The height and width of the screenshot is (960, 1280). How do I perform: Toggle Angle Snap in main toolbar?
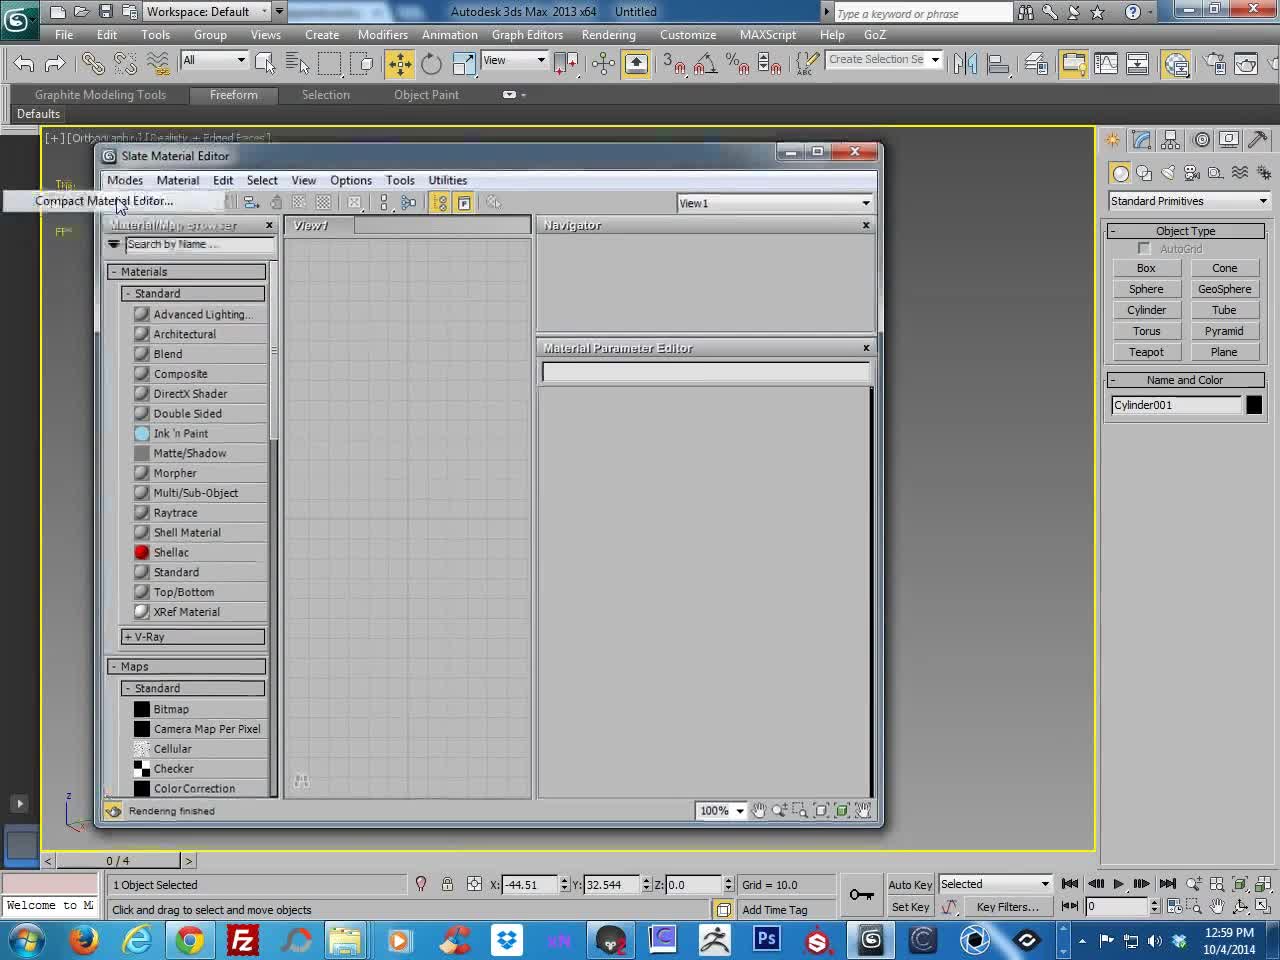[705, 64]
